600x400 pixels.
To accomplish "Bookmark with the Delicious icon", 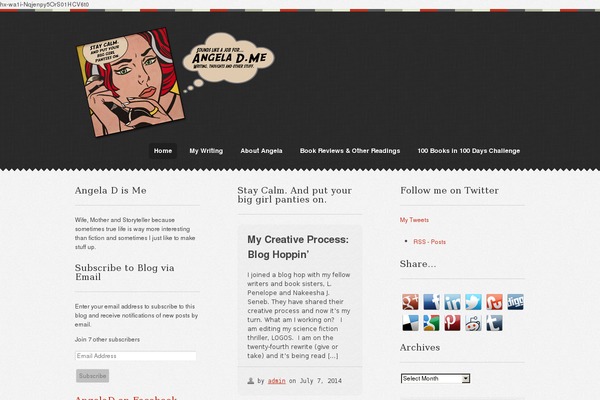I will click(410, 323).
